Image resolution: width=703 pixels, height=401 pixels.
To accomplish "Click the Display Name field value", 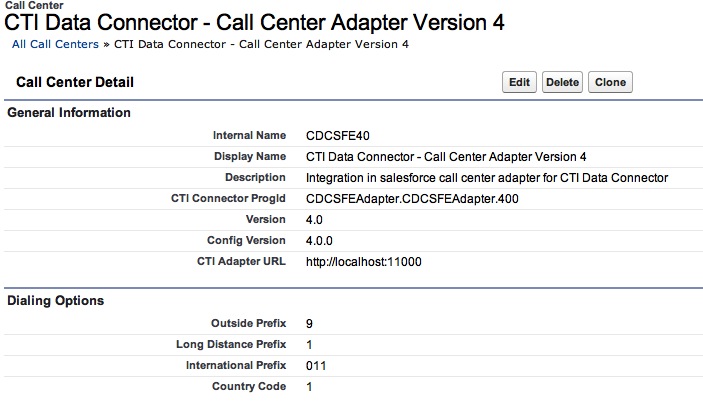I will tap(446, 157).
